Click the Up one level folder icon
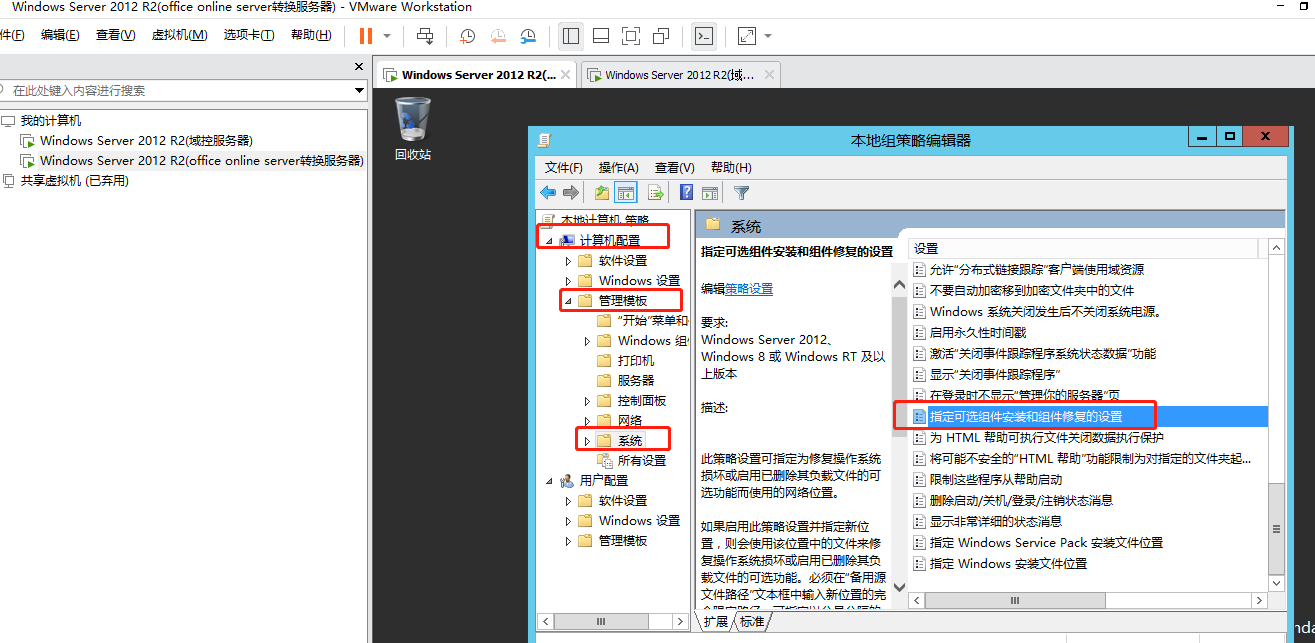This screenshot has width=1315, height=643. coord(602,193)
